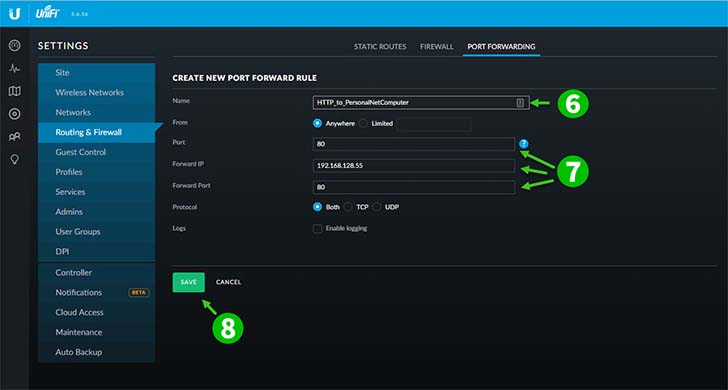
Task: Open Routing & Firewall settings
Action: pyautogui.click(x=97, y=132)
